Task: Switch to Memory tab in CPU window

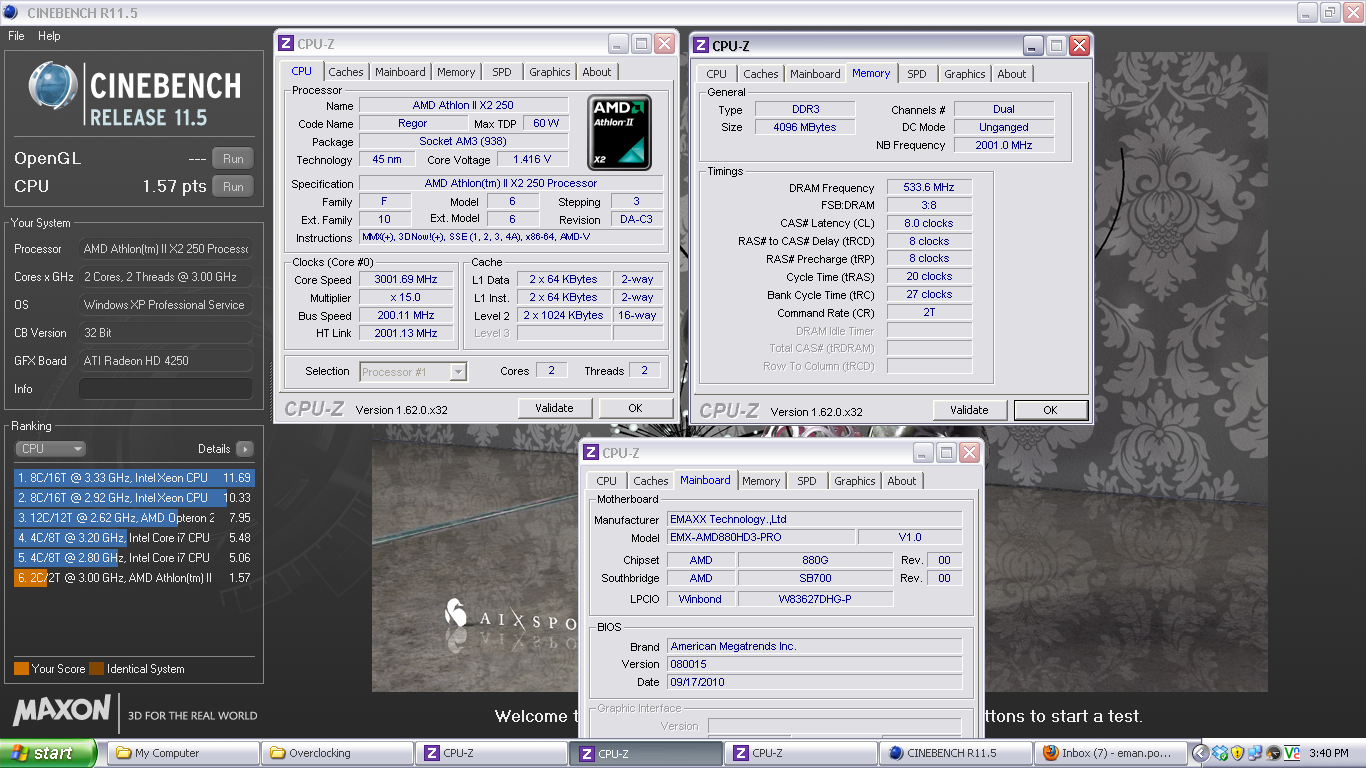Action: pos(456,72)
